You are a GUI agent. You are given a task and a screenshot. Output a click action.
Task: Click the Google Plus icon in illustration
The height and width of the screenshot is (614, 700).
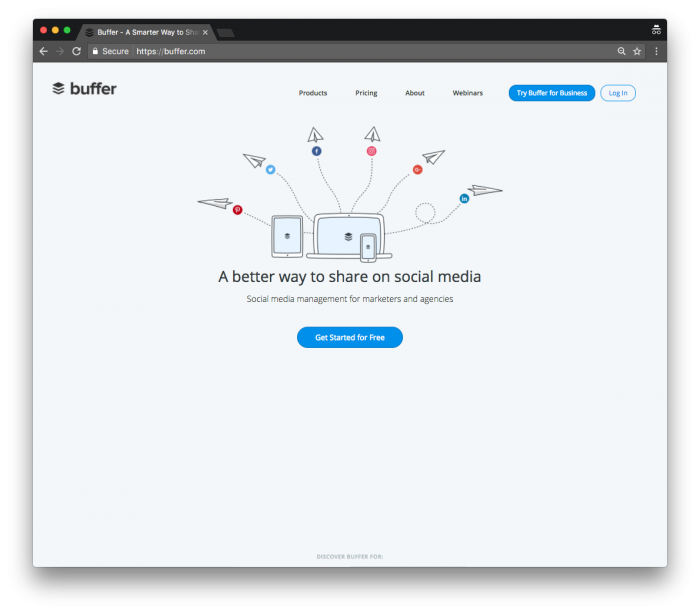pos(417,170)
